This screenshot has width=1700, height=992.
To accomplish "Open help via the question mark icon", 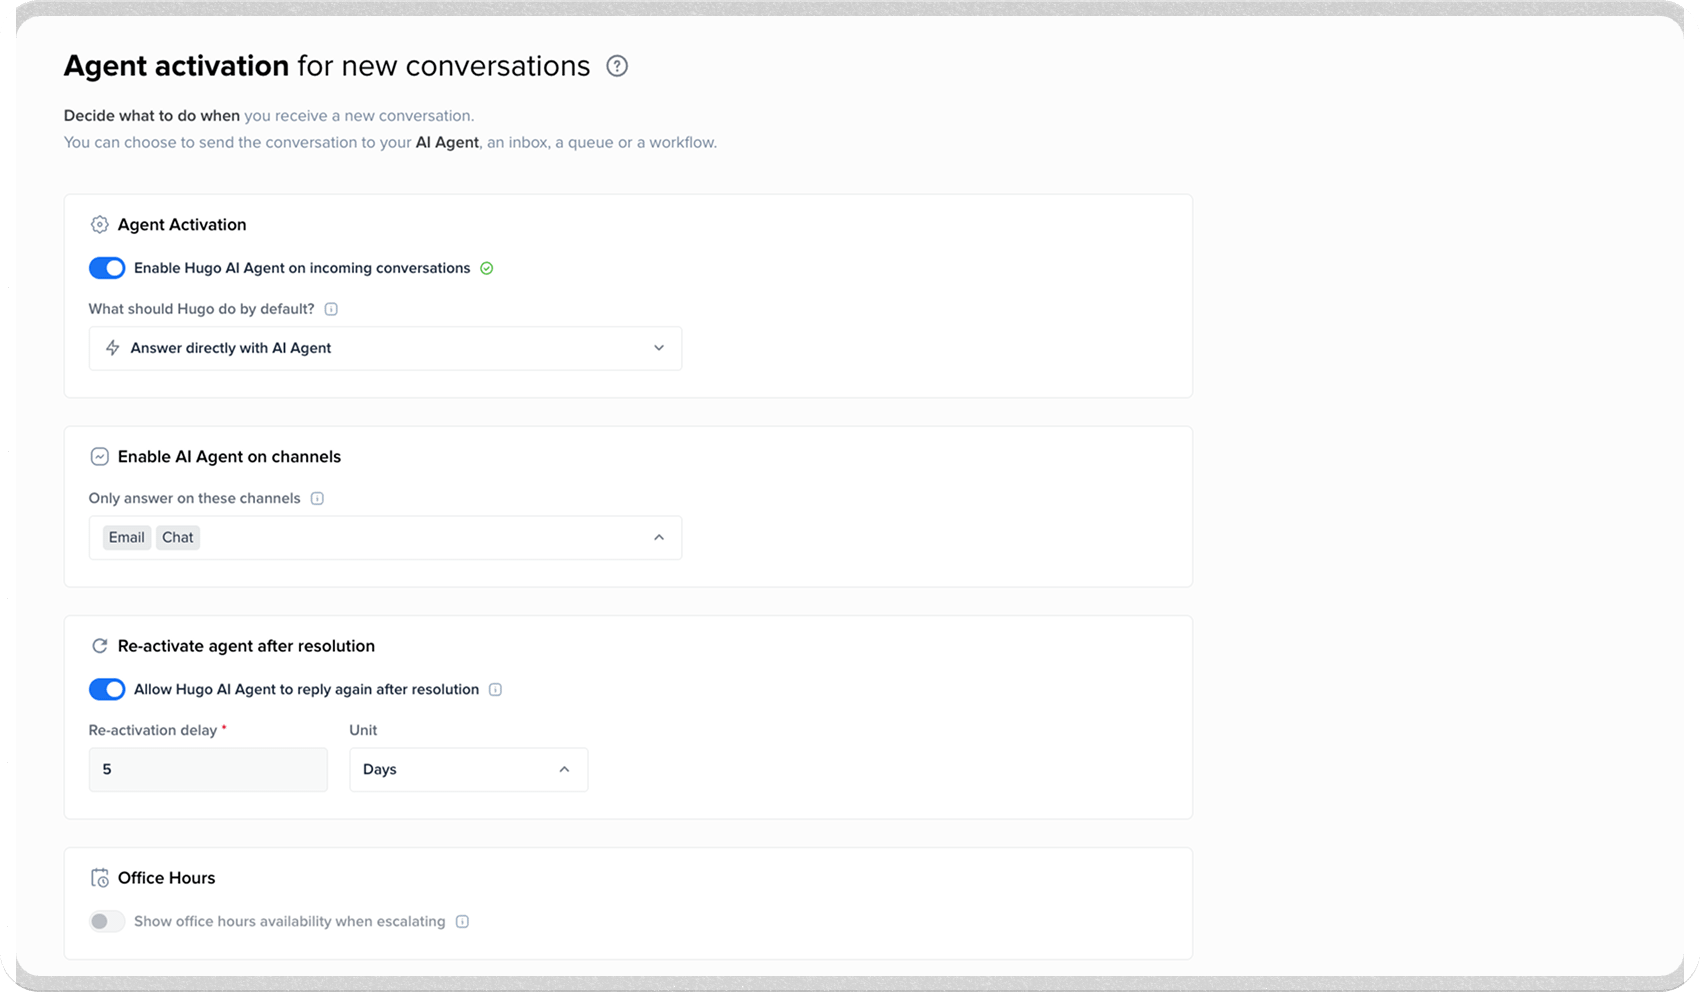I will (617, 65).
